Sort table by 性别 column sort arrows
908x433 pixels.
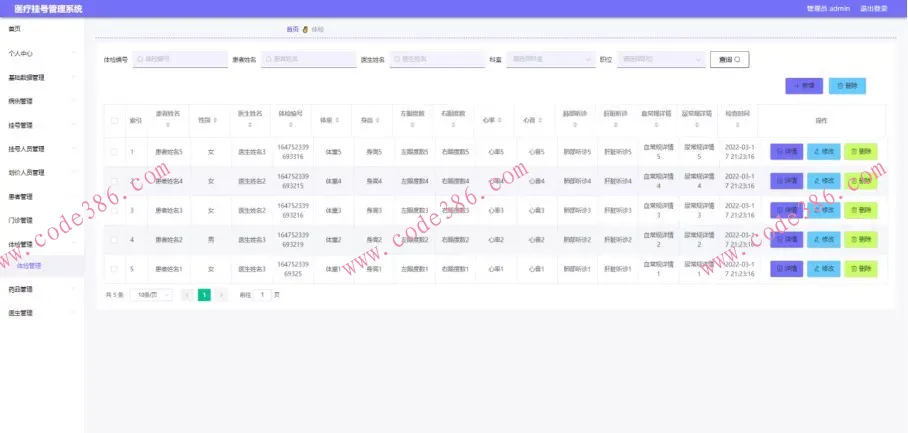pyautogui.click(x=215, y=120)
